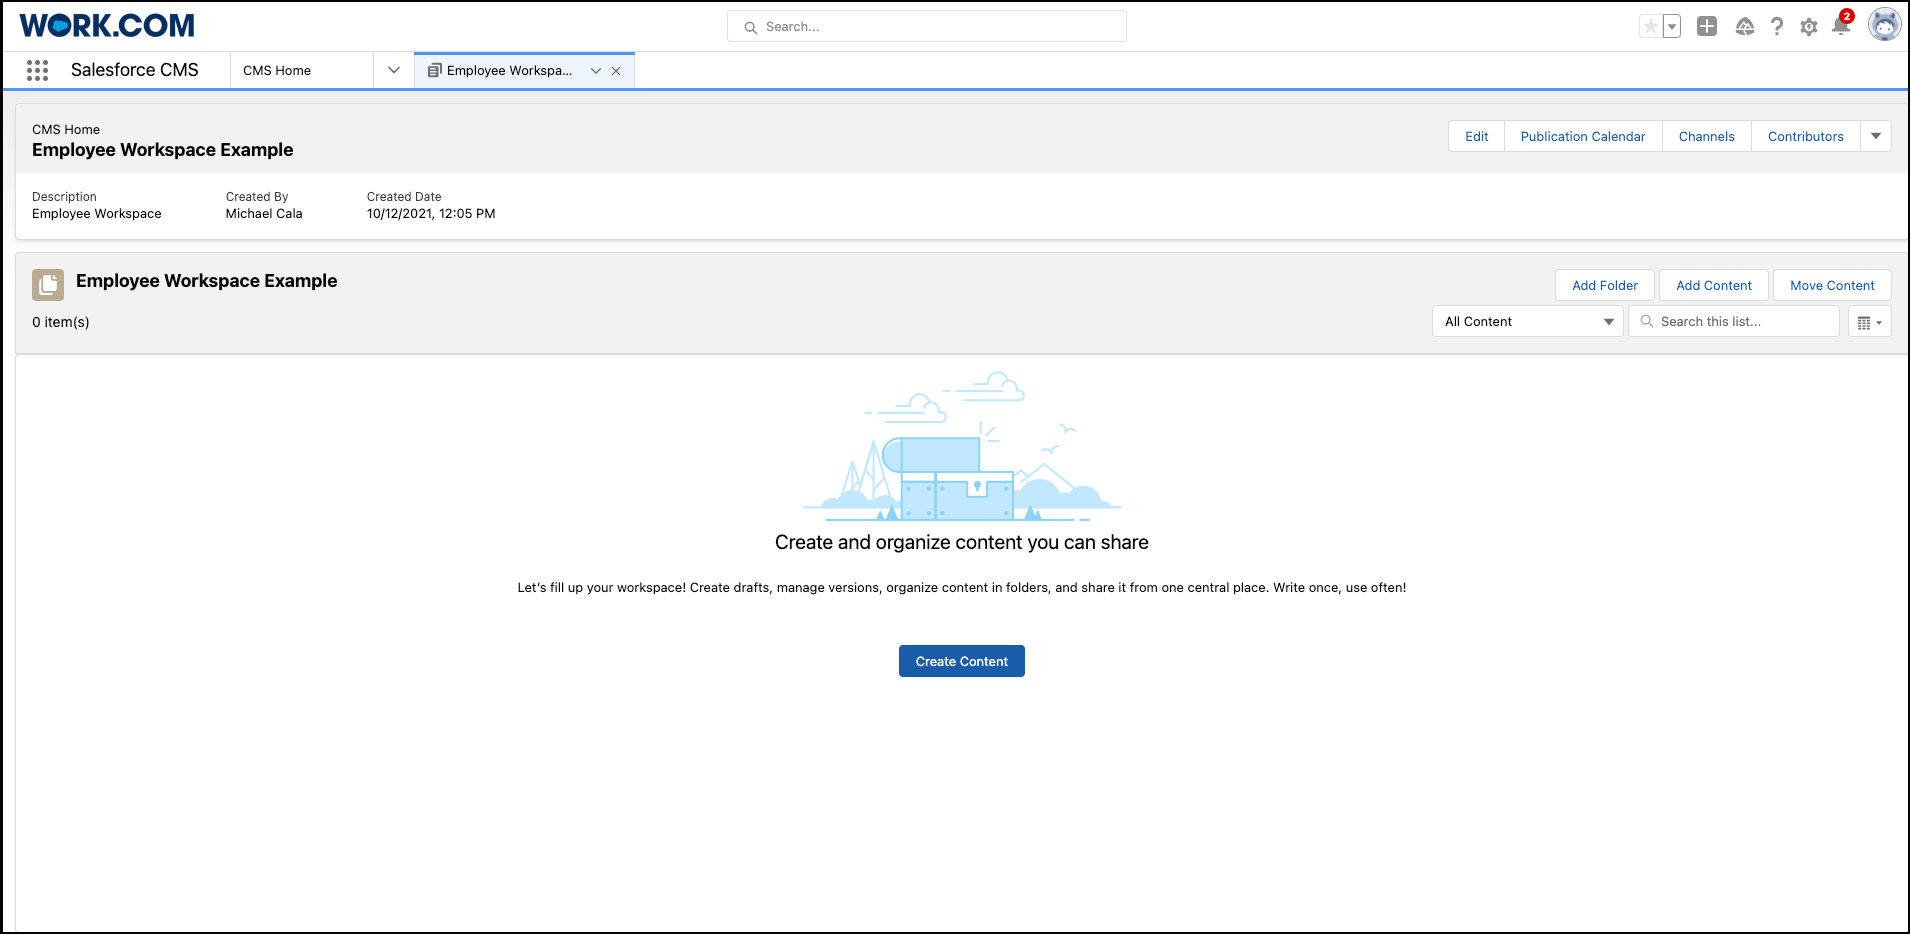Click the 0 item(s) count text
This screenshot has width=1910, height=934.
61,322
